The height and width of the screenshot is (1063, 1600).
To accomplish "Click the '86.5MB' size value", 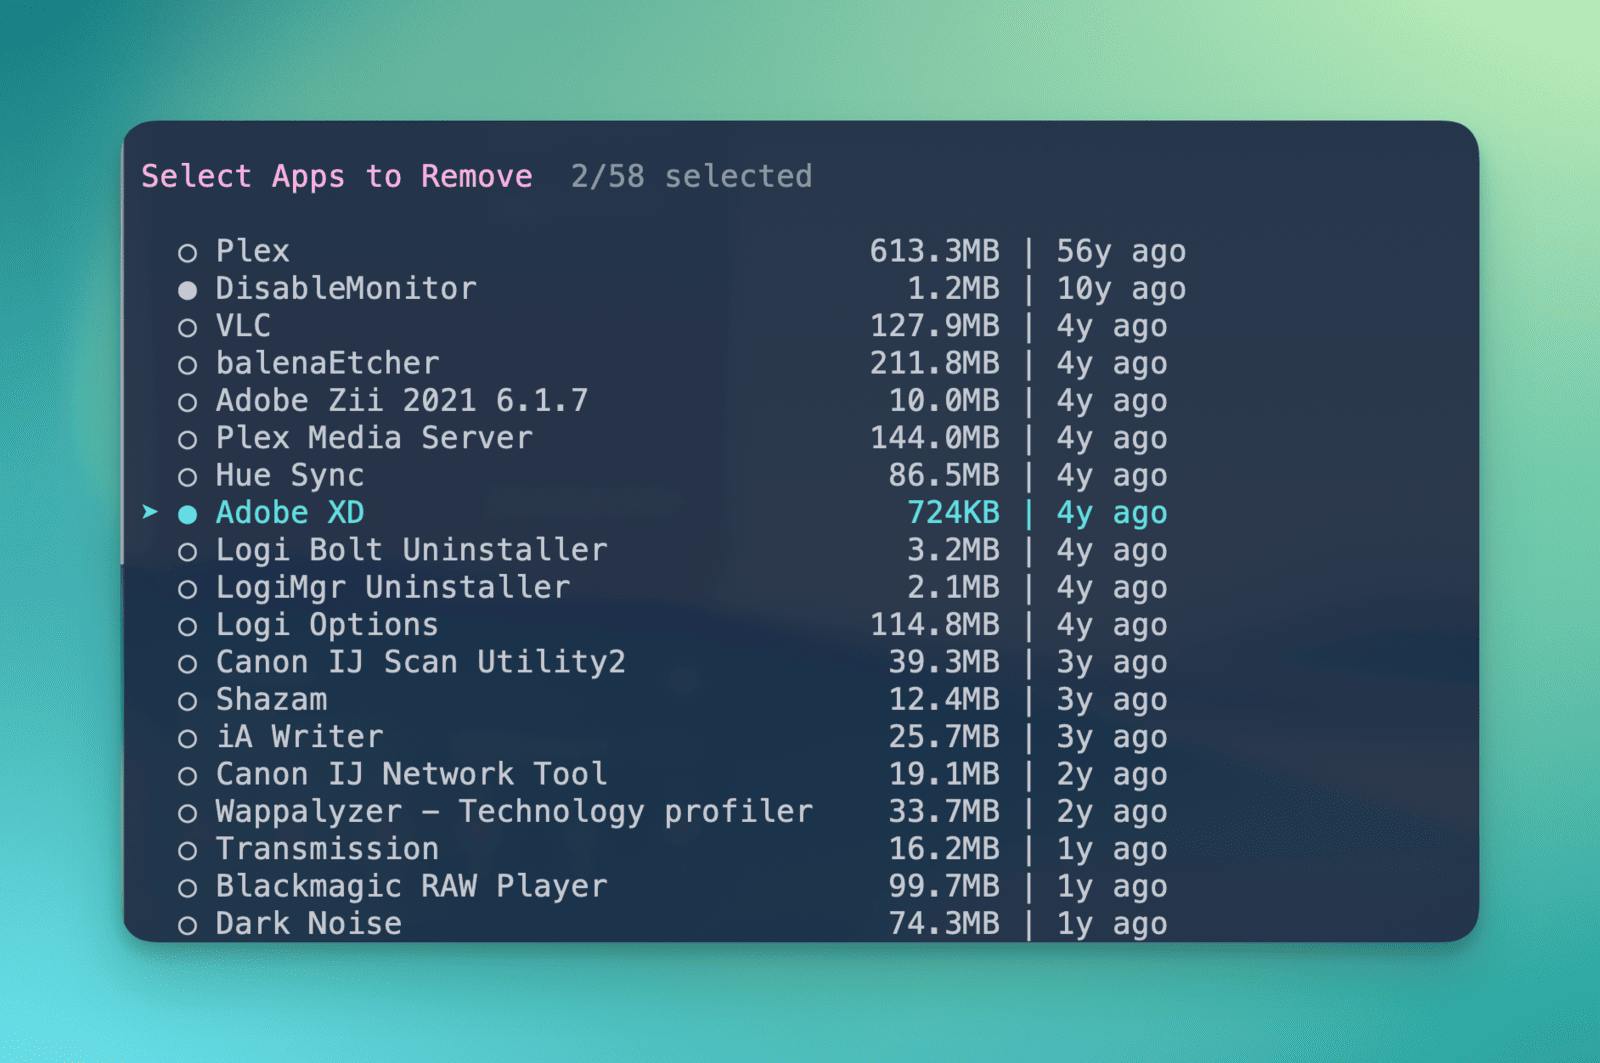I will coord(944,475).
